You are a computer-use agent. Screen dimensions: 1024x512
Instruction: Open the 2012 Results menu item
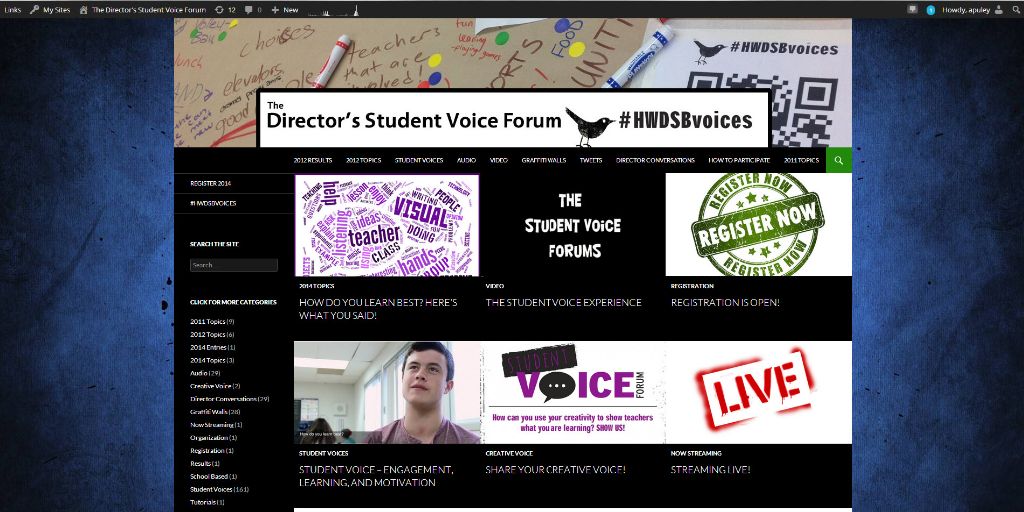(313, 160)
